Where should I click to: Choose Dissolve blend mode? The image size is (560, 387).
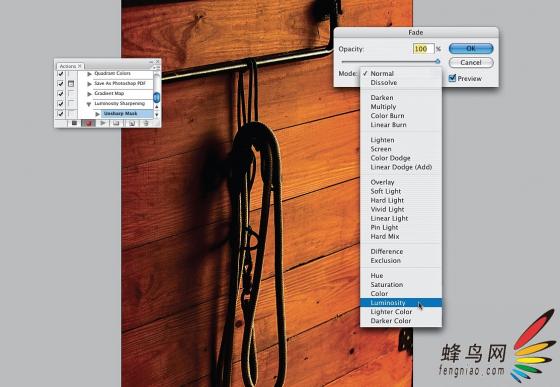(x=401, y=83)
